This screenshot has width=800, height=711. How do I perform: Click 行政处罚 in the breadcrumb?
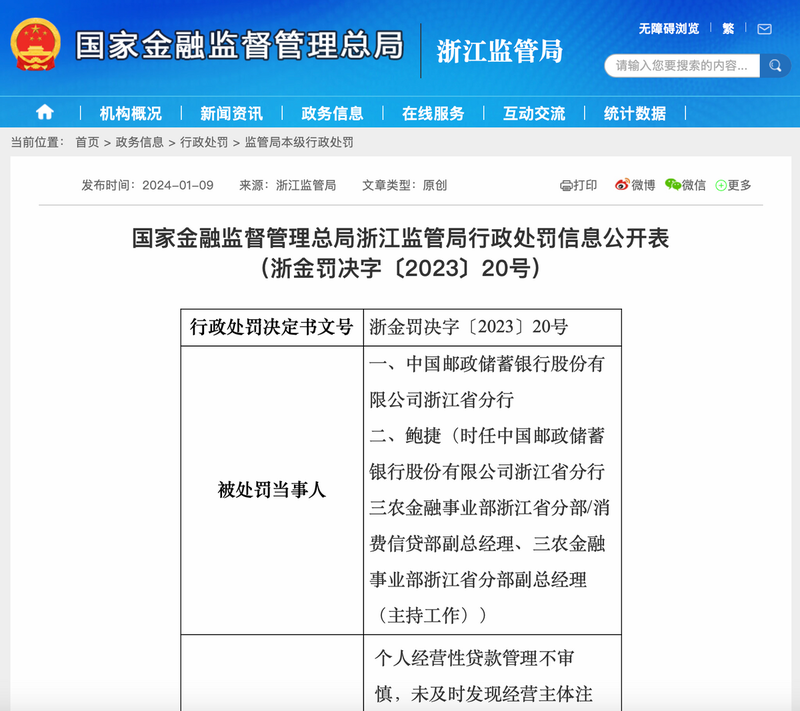[204, 142]
